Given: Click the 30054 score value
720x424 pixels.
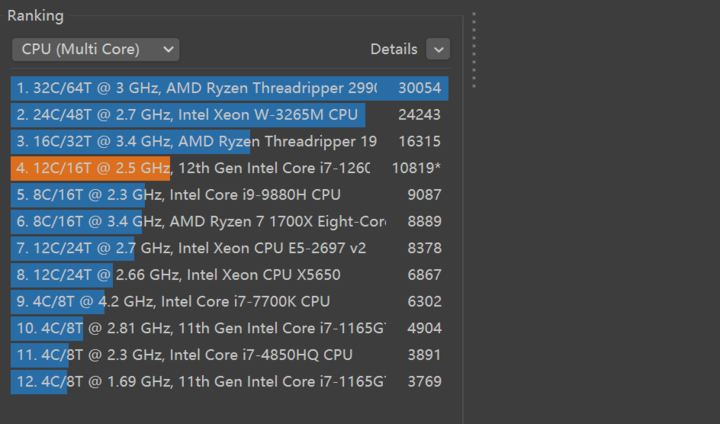Looking at the screenshot, I should click(419, 88).
